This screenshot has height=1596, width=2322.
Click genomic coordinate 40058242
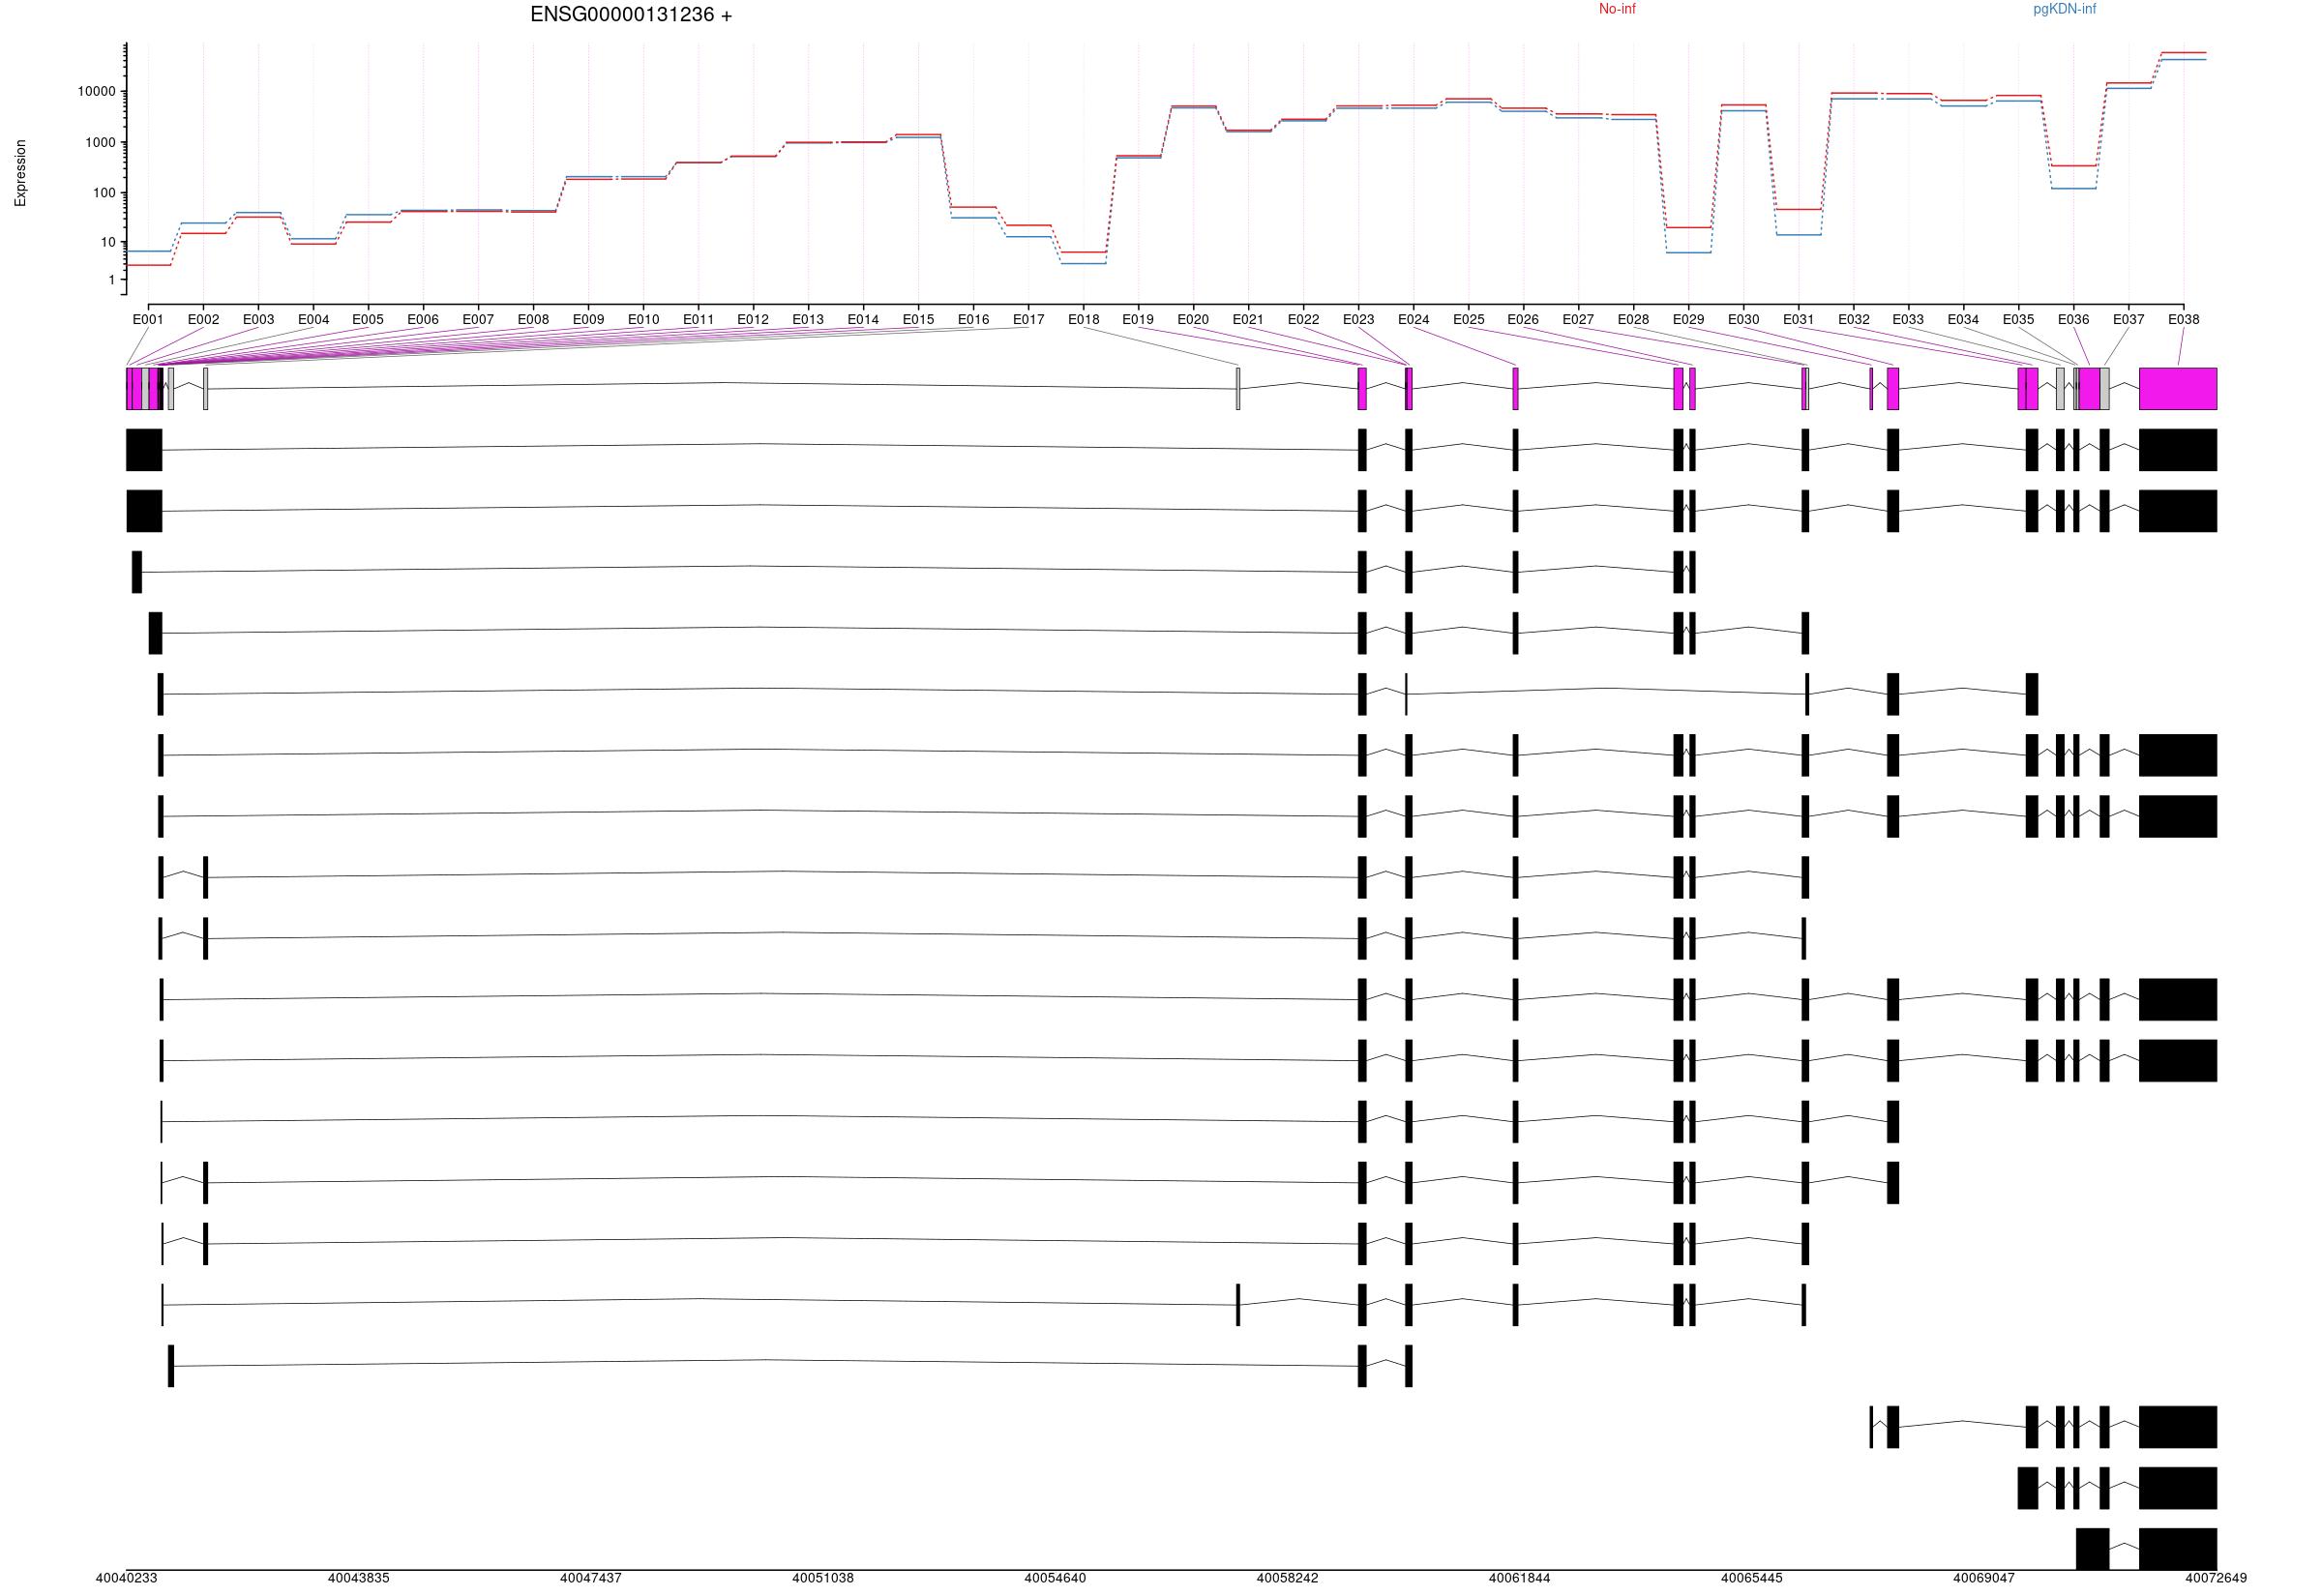pos(1287,1579)
